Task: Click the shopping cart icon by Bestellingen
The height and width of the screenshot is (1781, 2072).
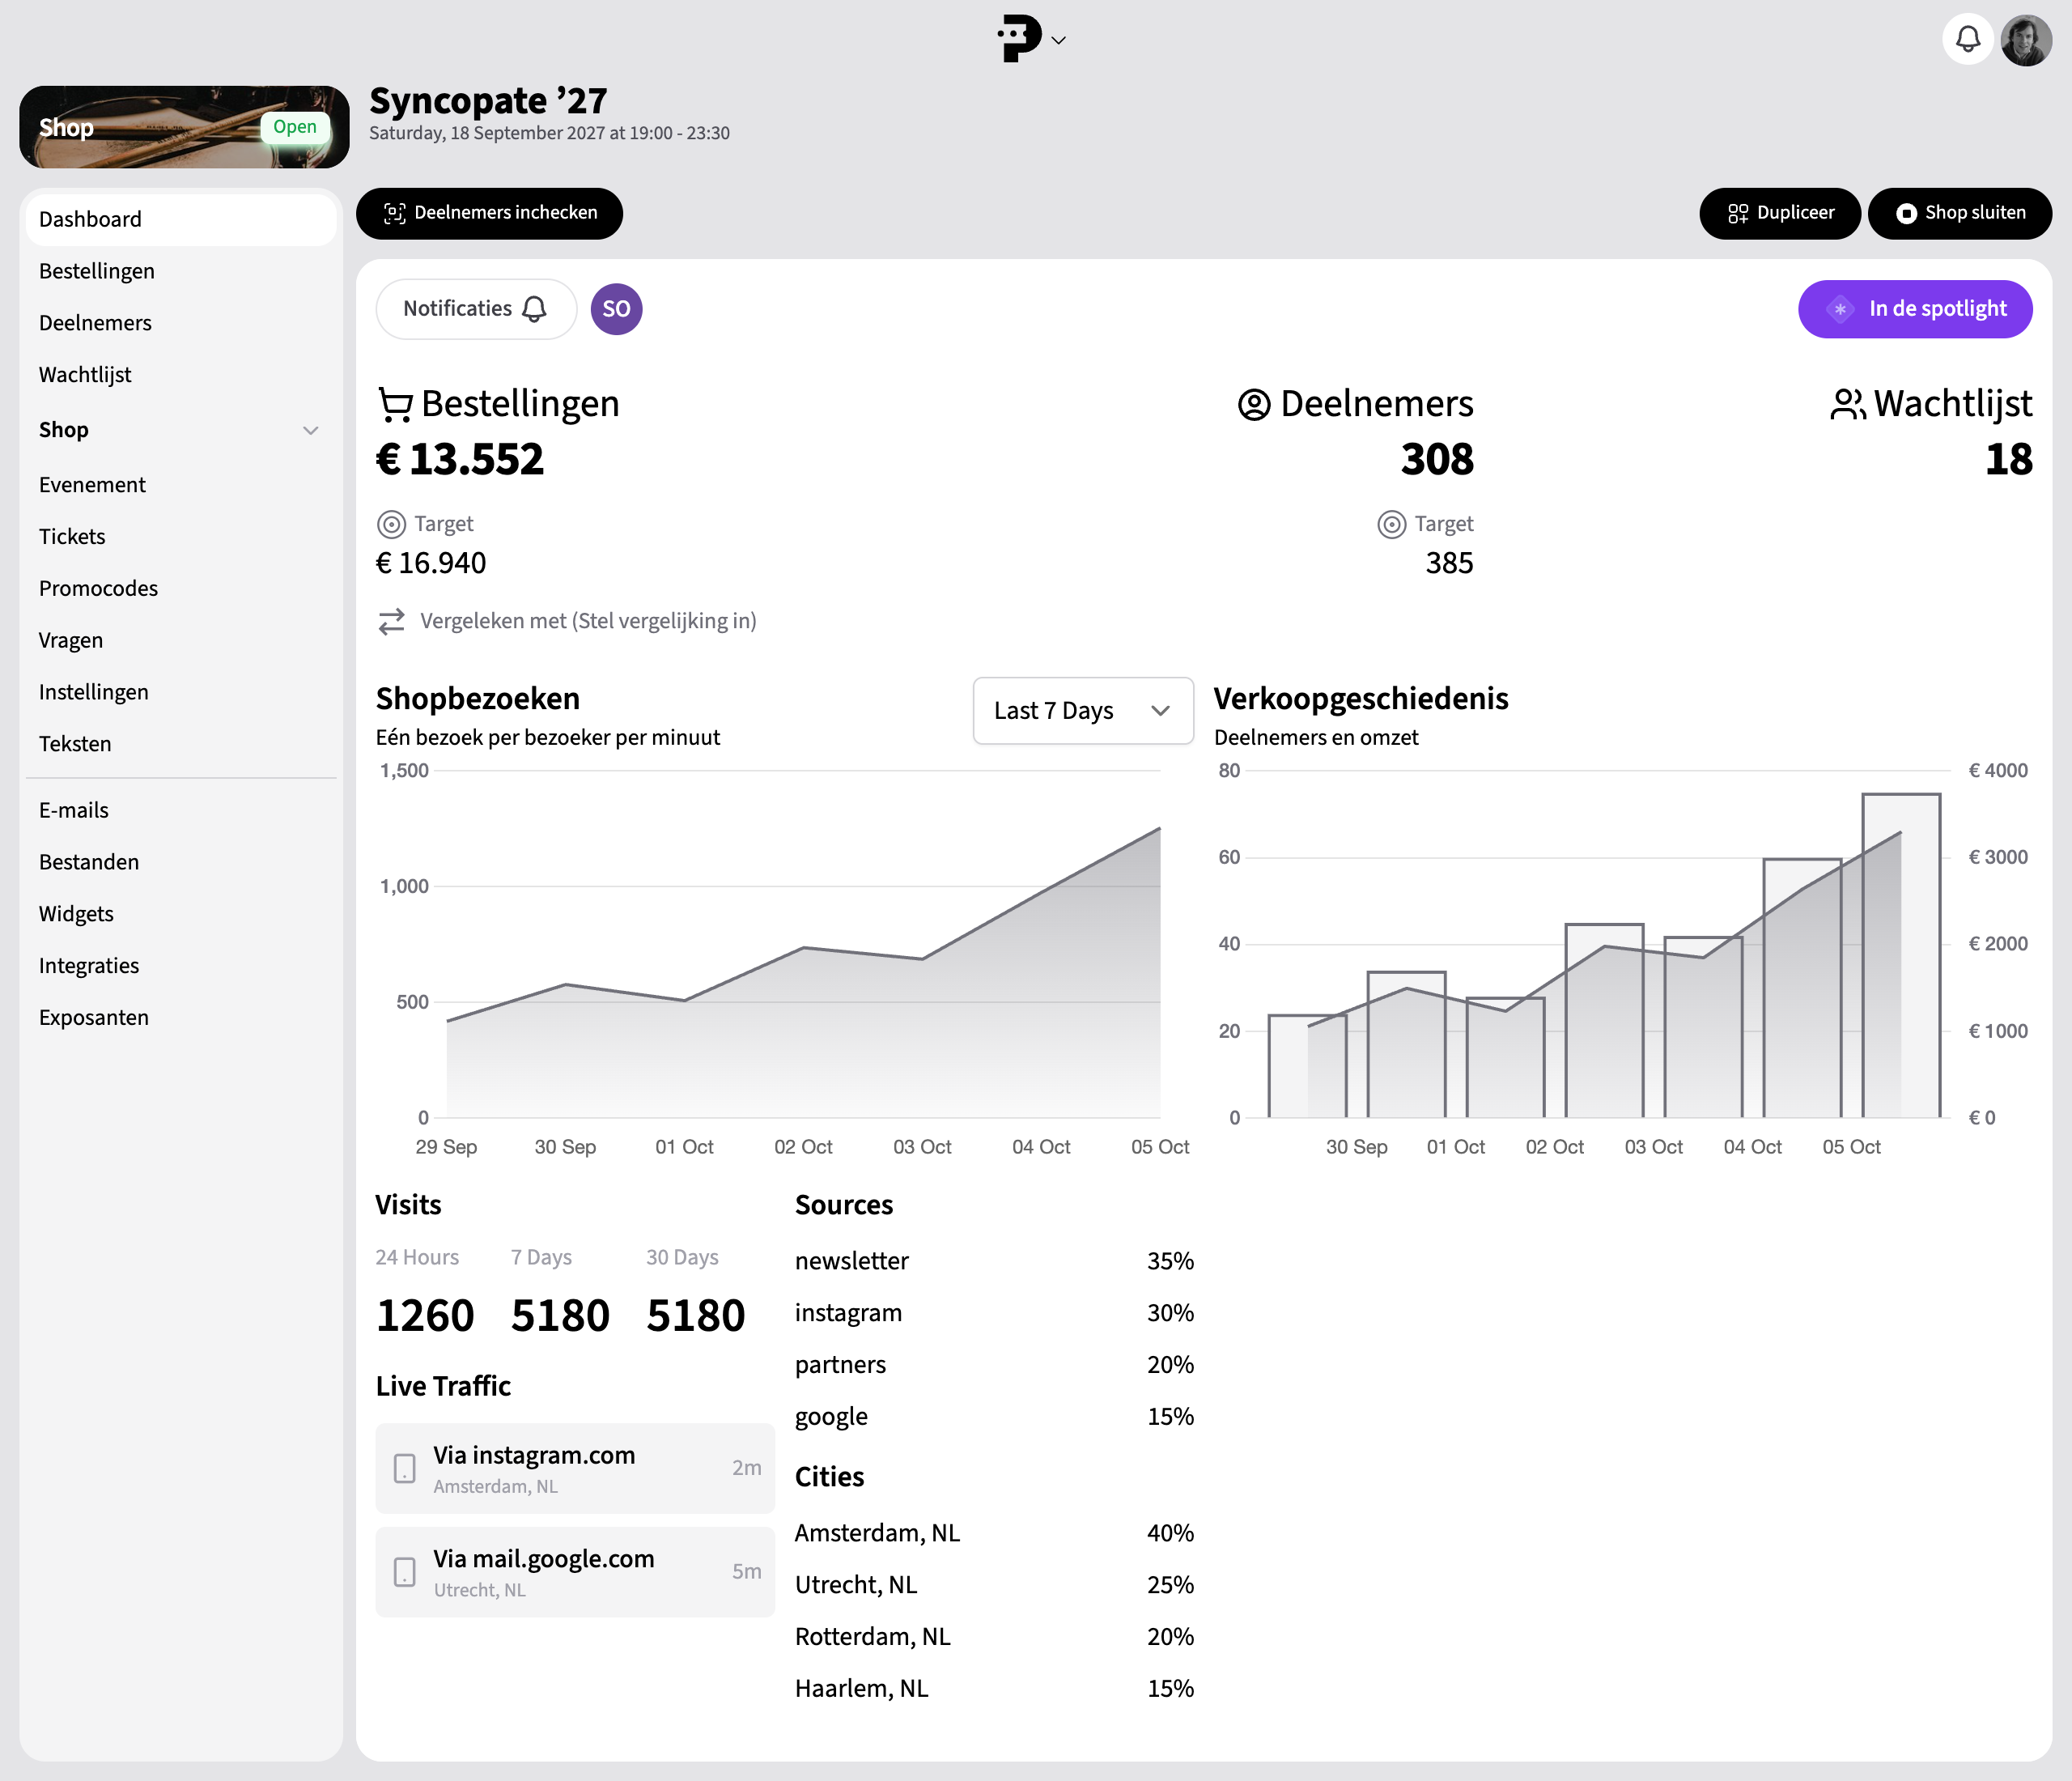Action: (x=395, y=404)
